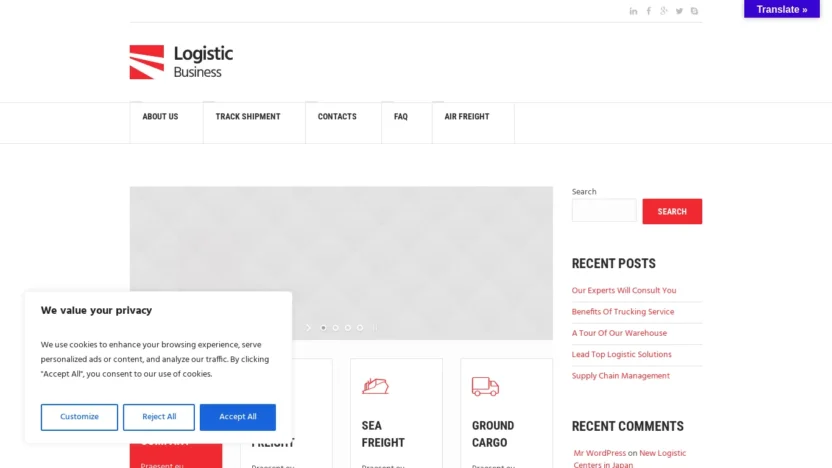This screenshot has height=468, width=832.
Task: Click the red Search button
Action: [672, 211]
